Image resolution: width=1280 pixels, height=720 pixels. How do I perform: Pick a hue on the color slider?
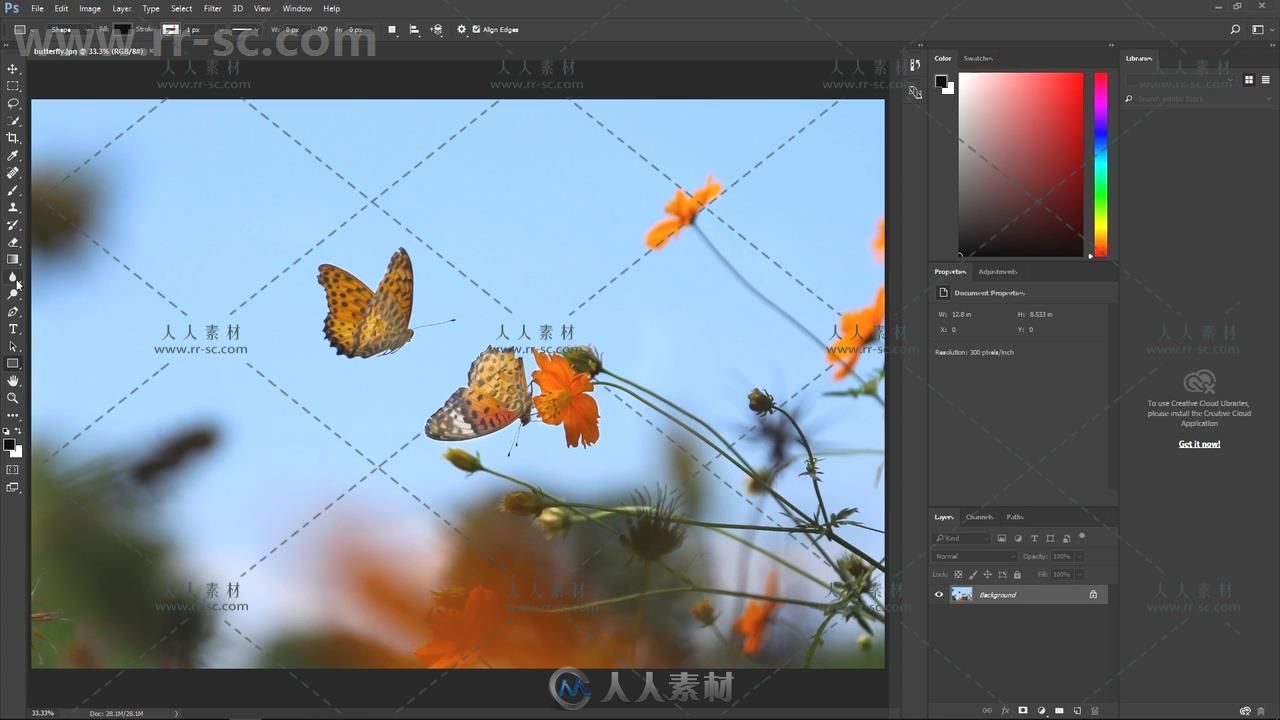pyautogui.click(x=1100, y=165)
